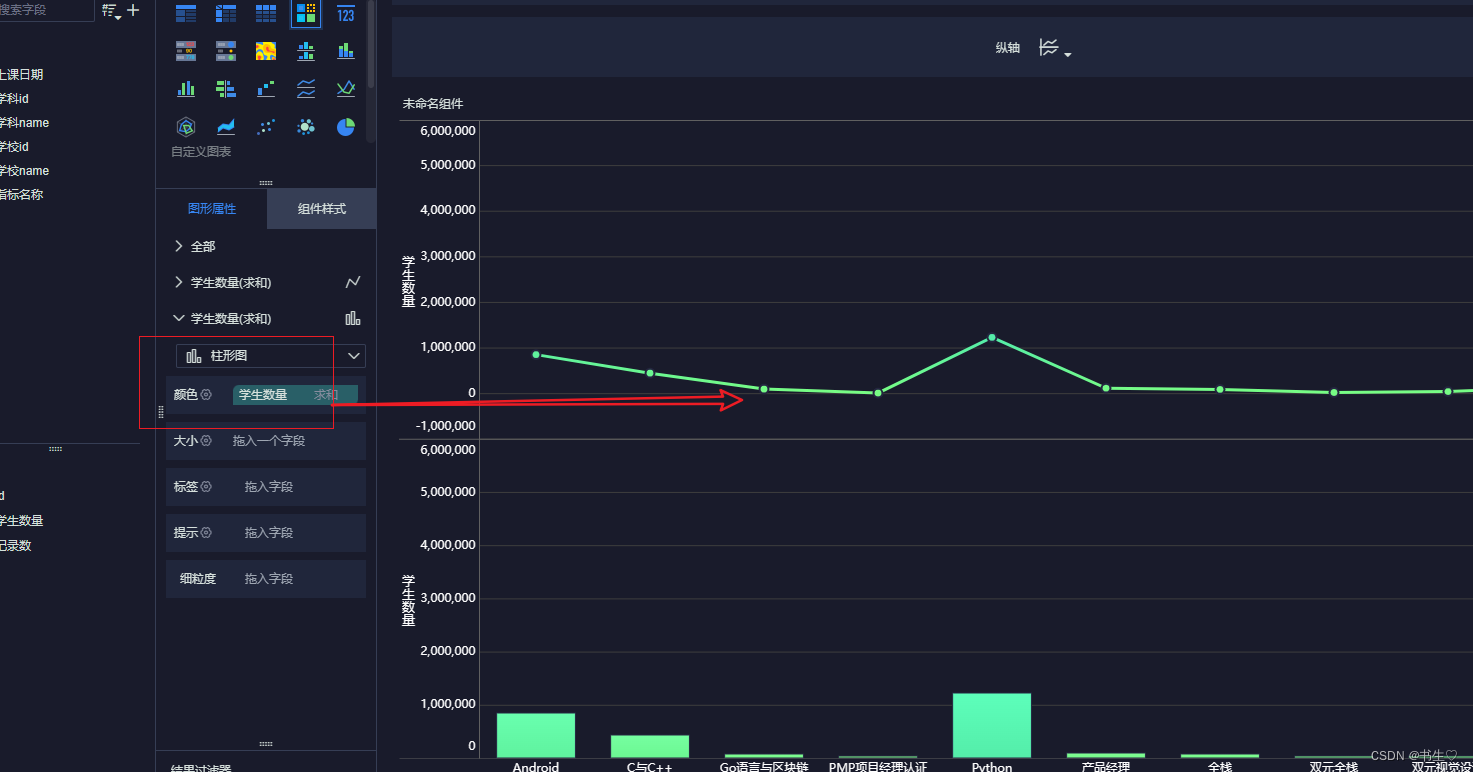Click the 未命名组件 component title
This screenshot has height=772, width=1473.
[x=433, y=104]
